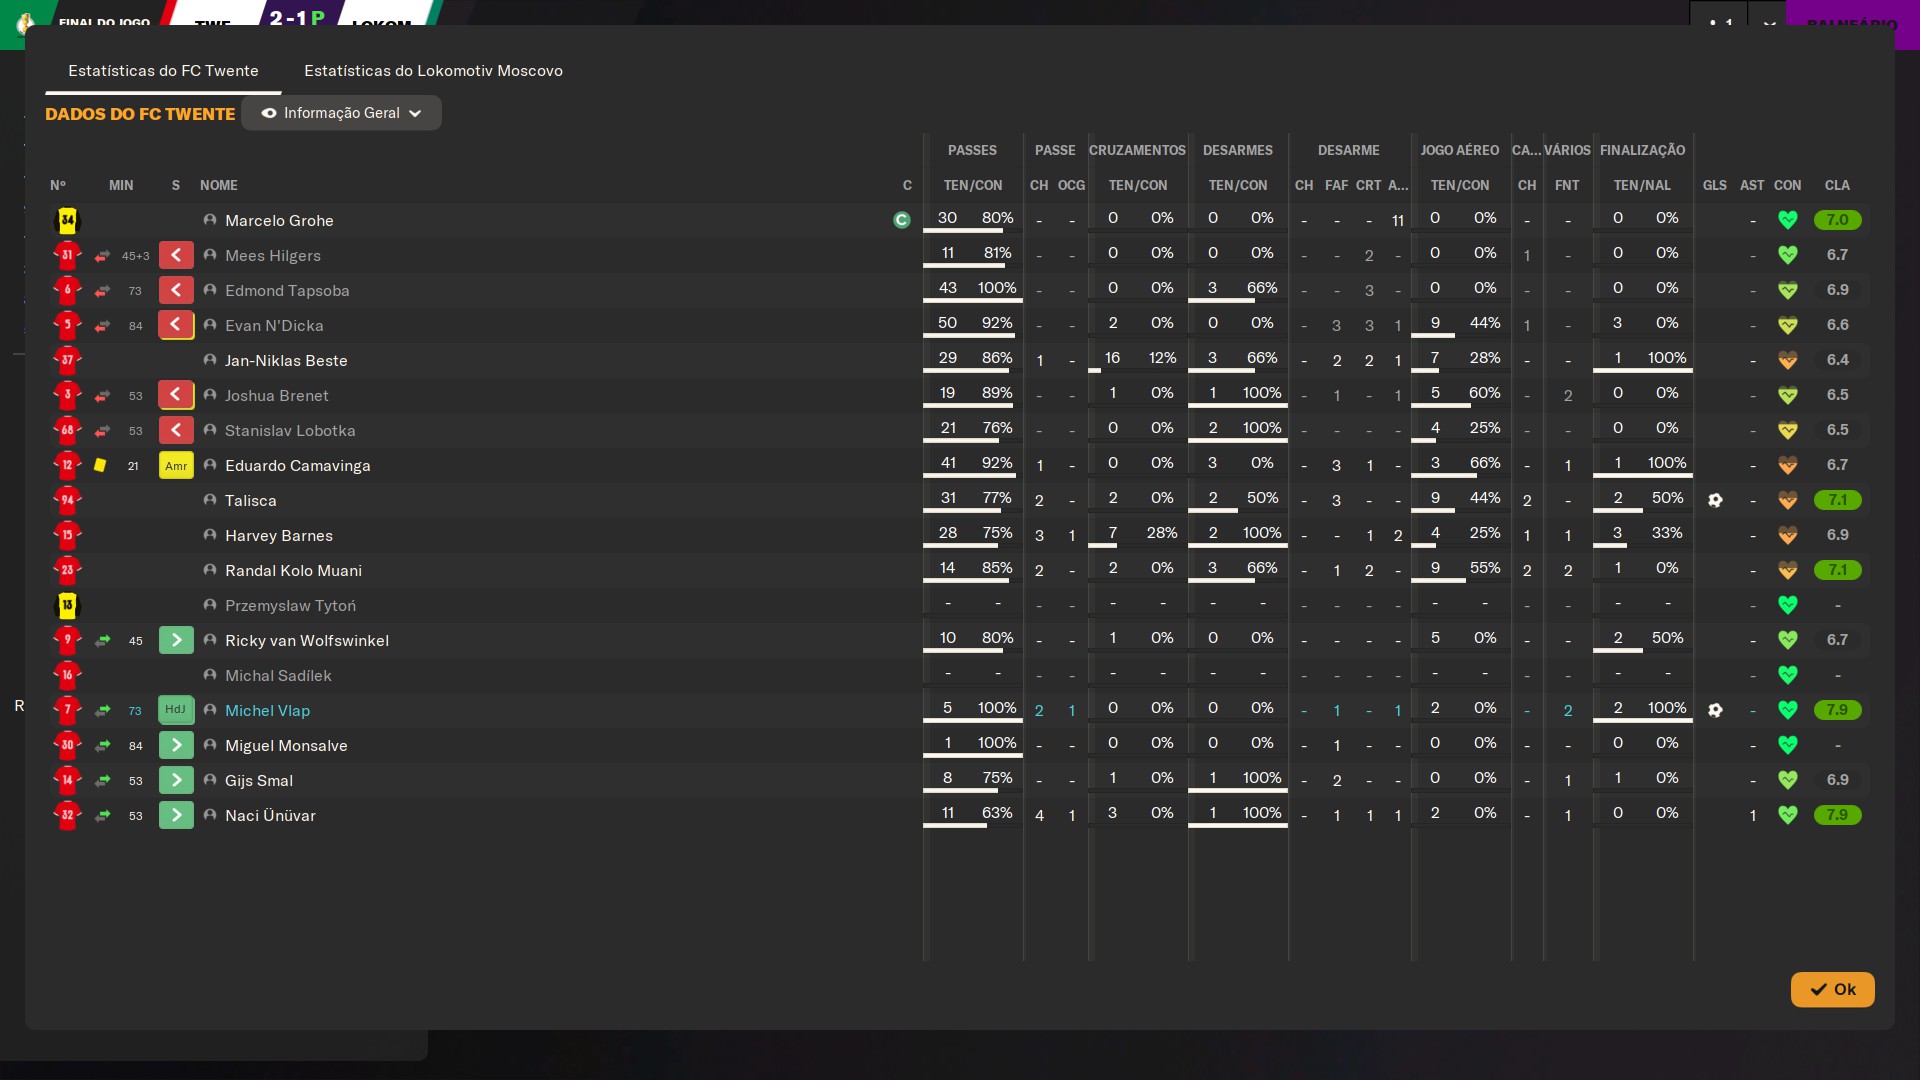Click the number 13 shirt icon of Tytoń
Screen dimensions: 1920x1080
click(67, 605)
